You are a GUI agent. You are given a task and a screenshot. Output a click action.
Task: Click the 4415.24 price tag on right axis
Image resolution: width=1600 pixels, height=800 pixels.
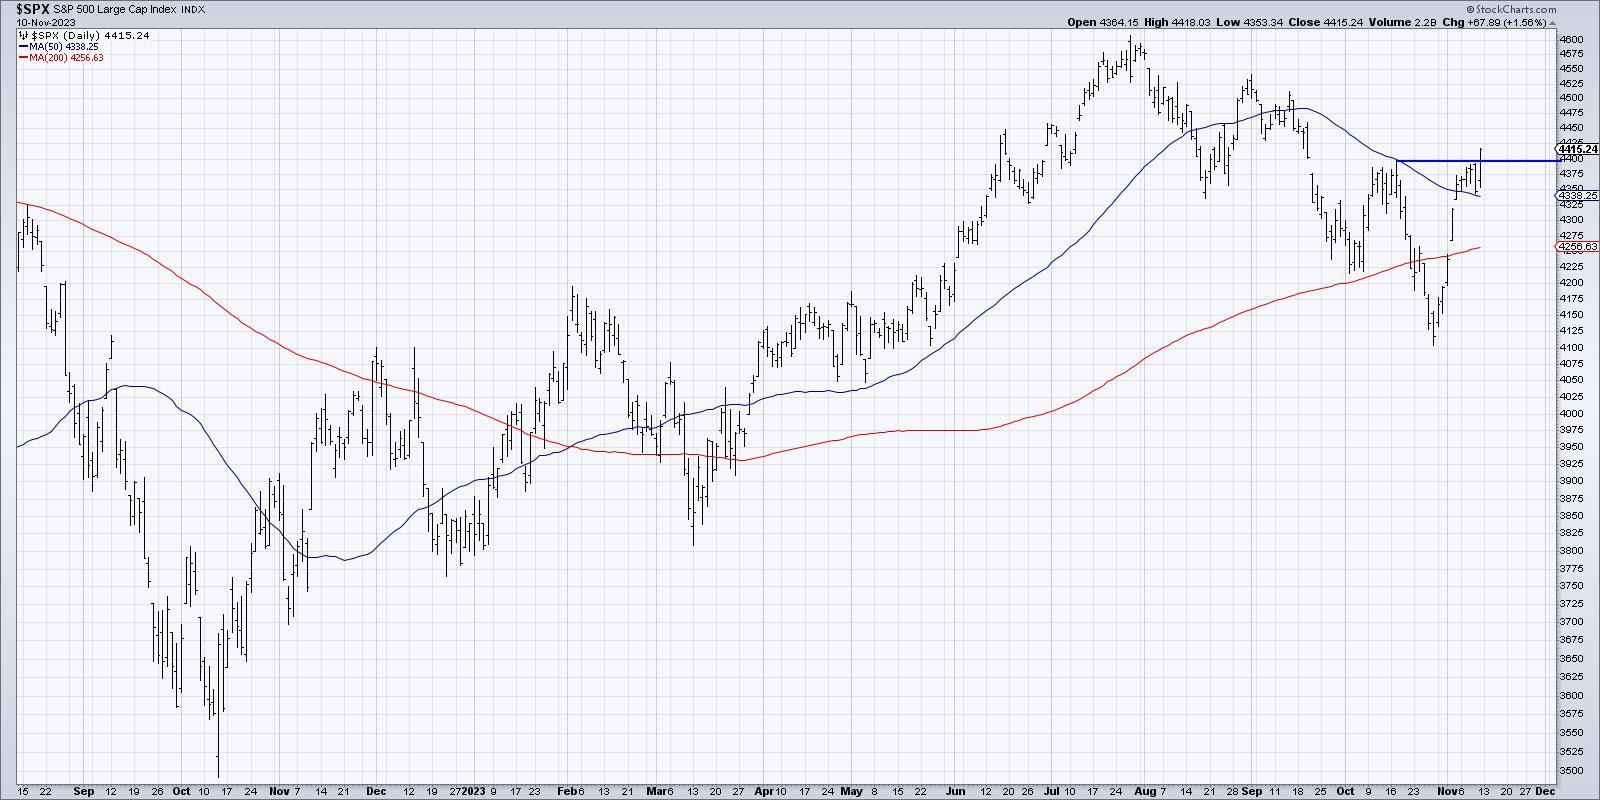tap(1574, 149)
